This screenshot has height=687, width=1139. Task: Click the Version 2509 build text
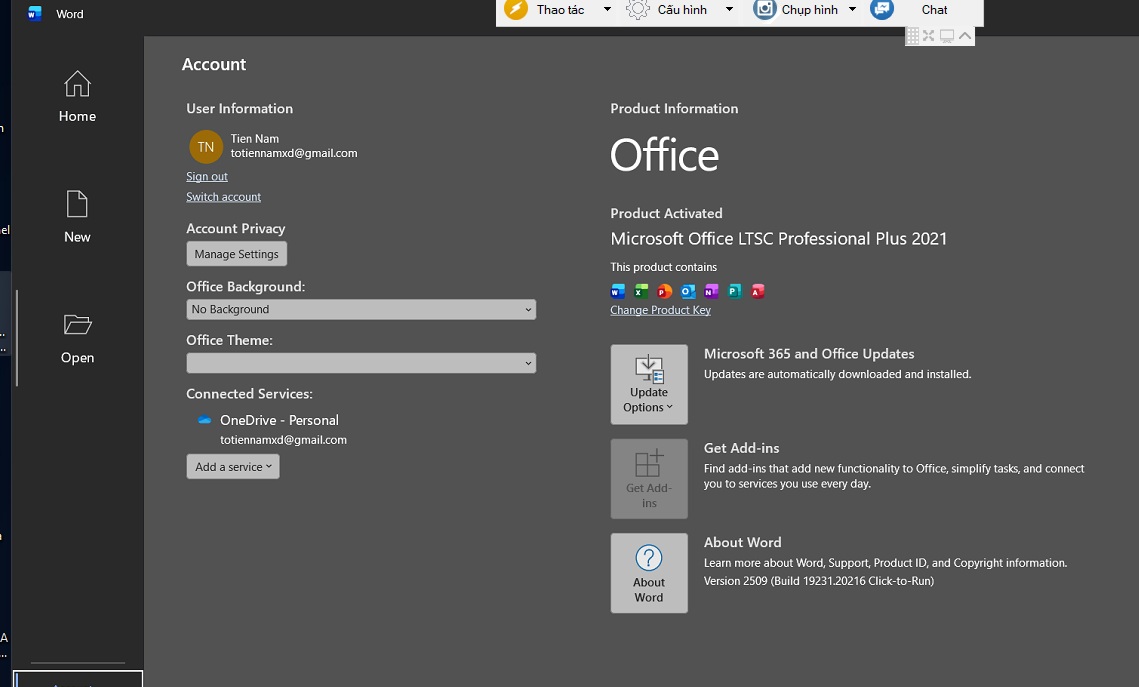click(819, 581)
